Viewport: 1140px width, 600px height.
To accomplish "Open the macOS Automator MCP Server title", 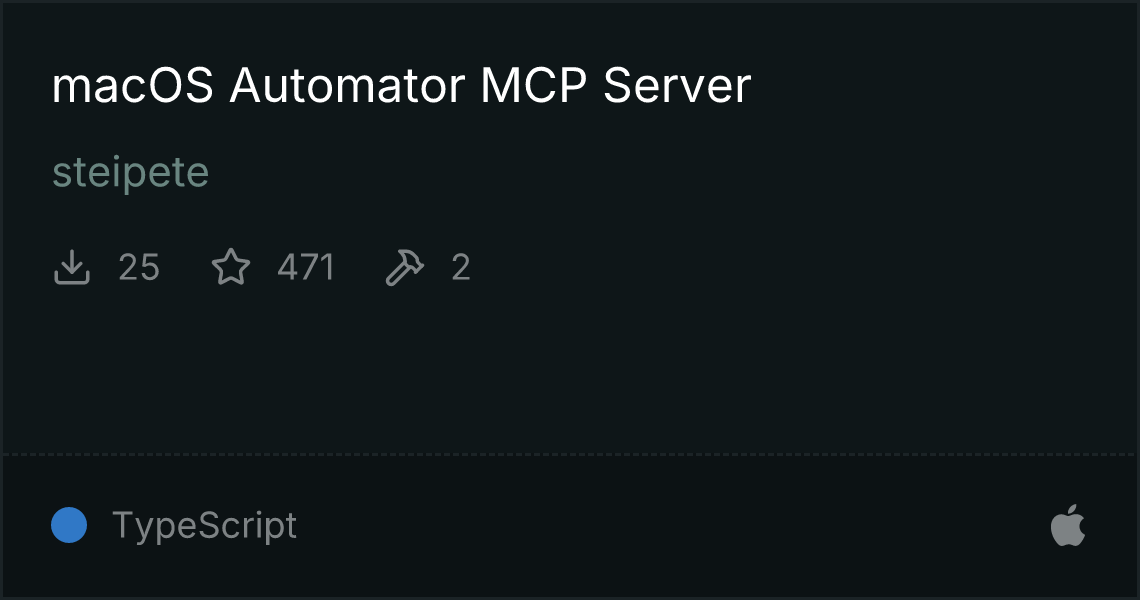I will [x=401, y=85].
